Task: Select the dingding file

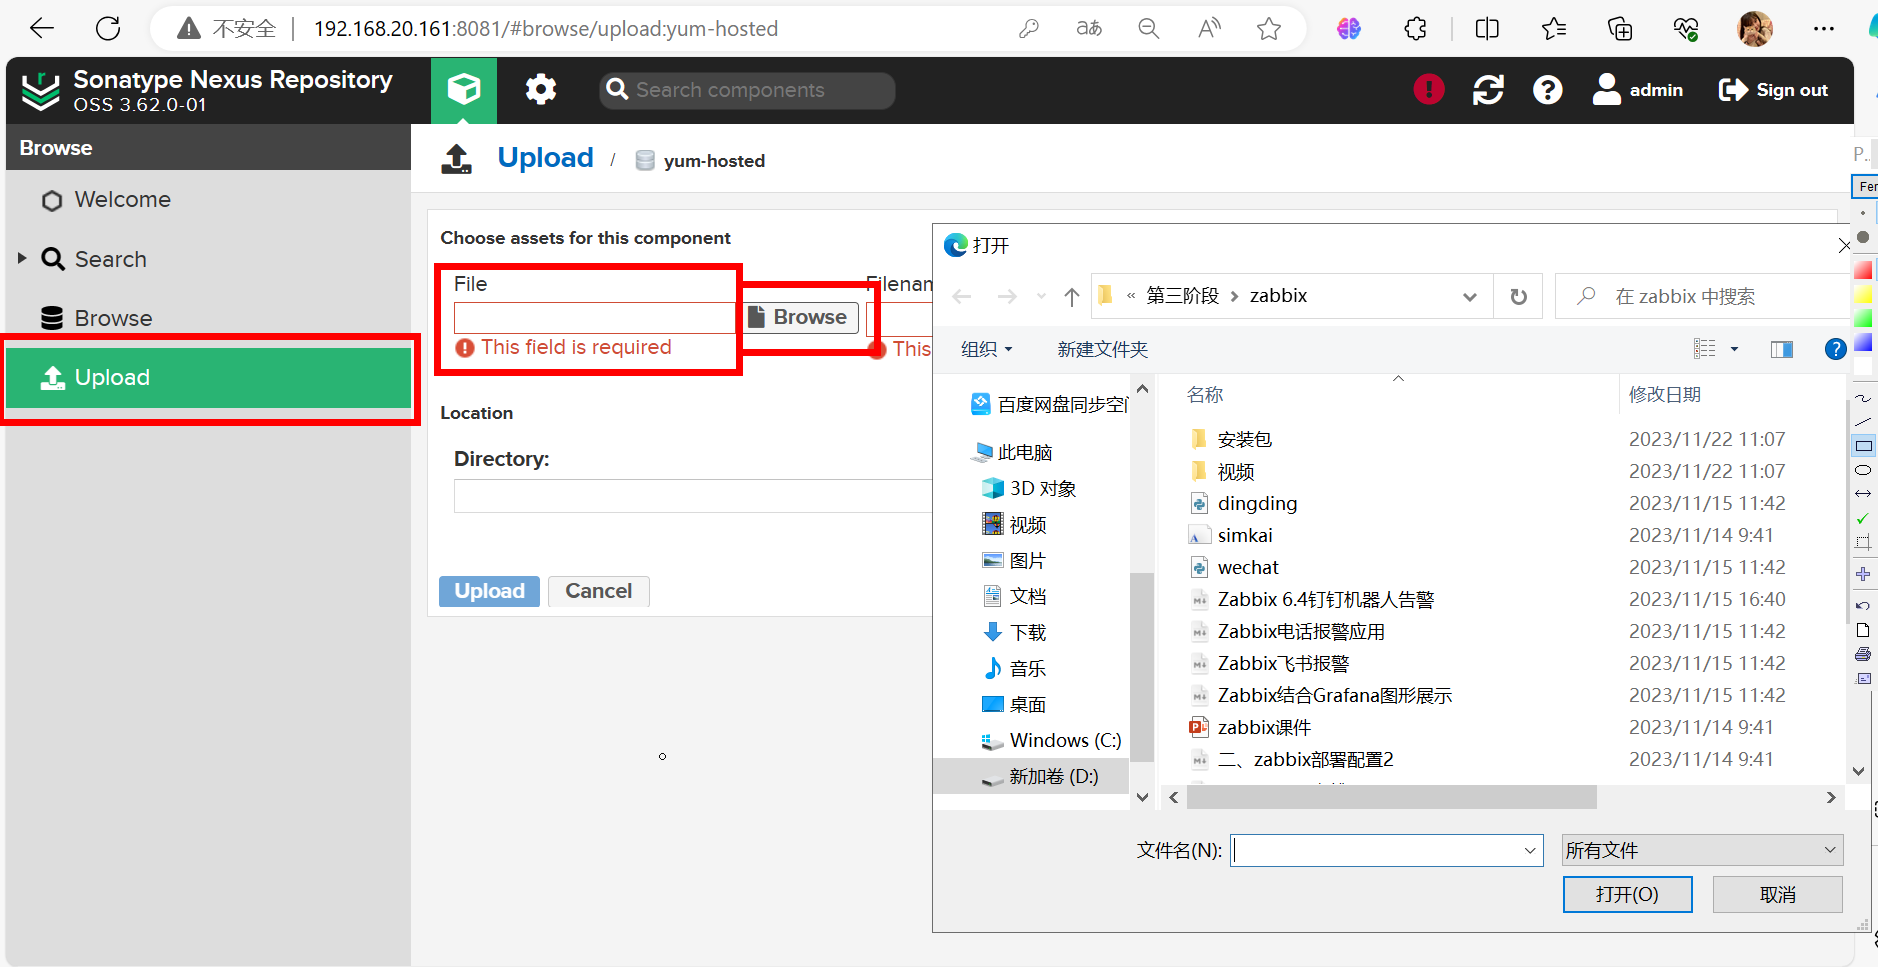Action: point(1243,503)
